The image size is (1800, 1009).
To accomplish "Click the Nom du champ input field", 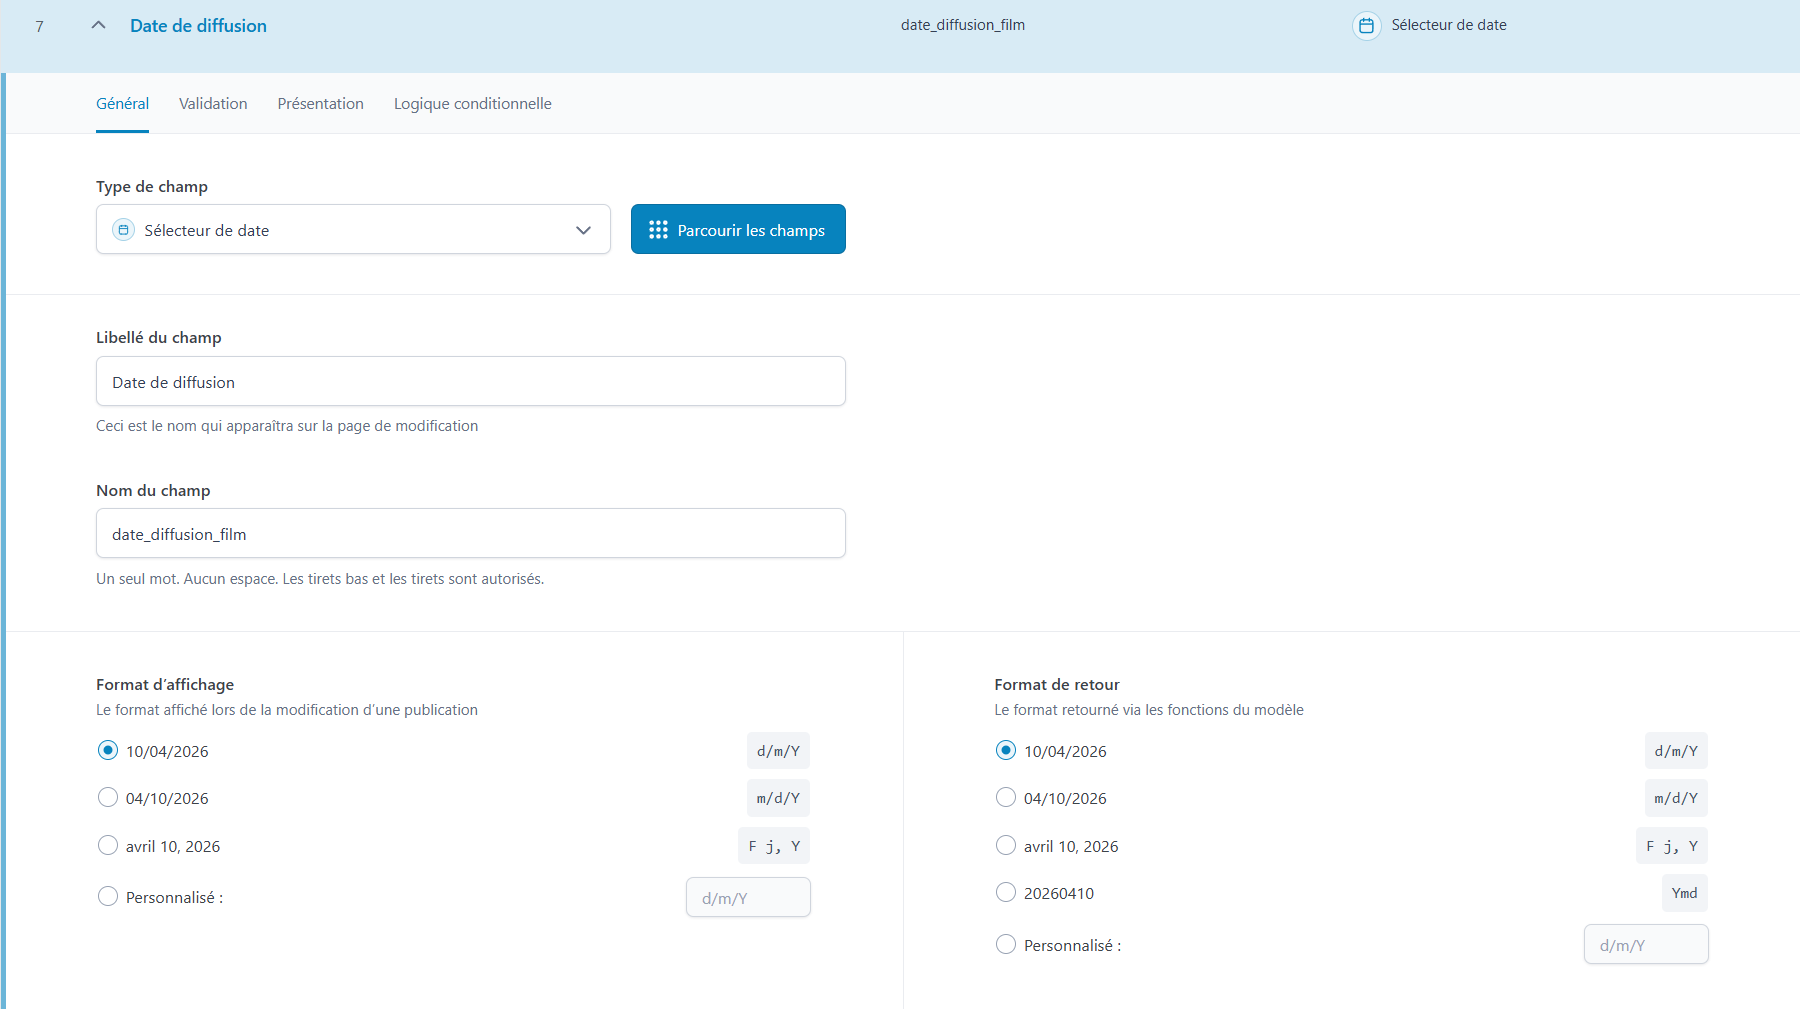I will pyautogui.click(x=470, y=534).
